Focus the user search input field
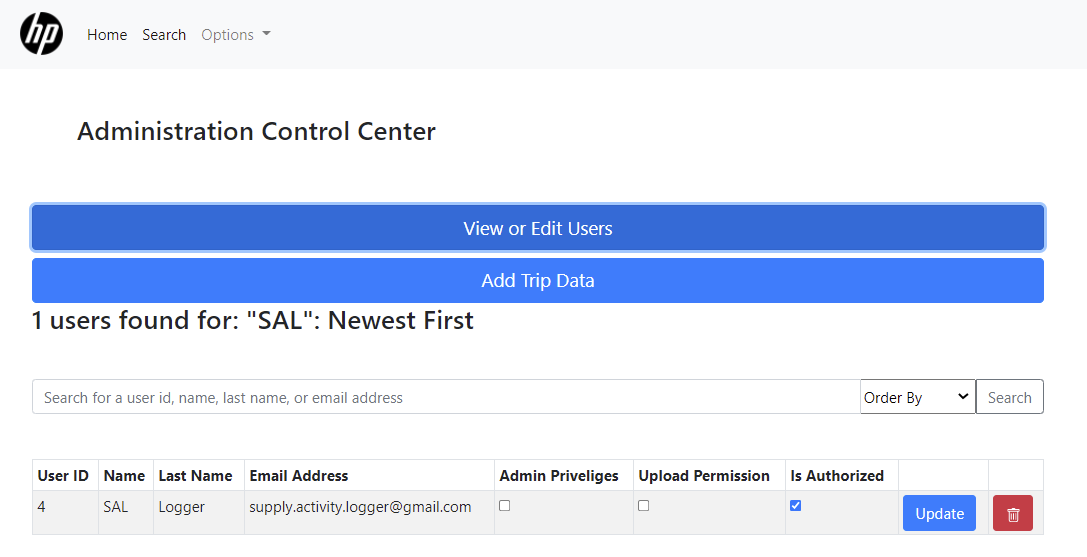This screenshot has height=557, width=1087. click(x=446, y=397)
